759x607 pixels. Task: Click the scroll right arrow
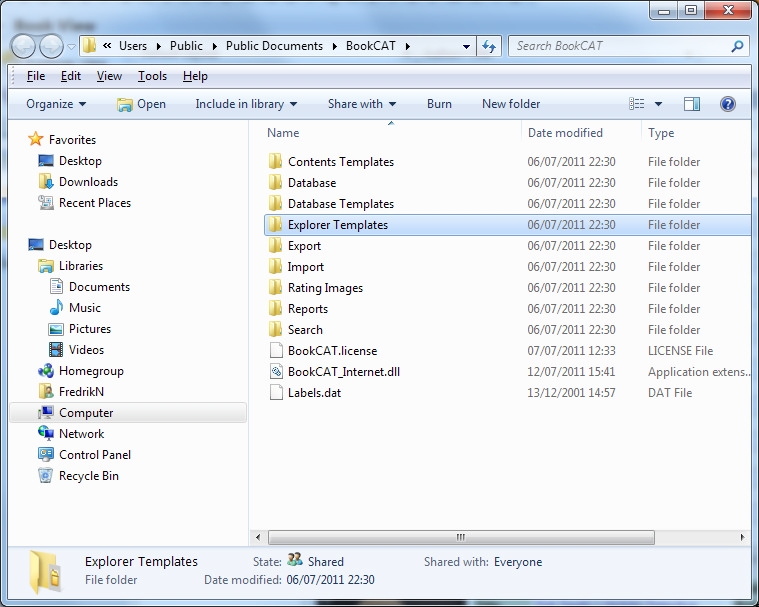(x=742, y=537)
